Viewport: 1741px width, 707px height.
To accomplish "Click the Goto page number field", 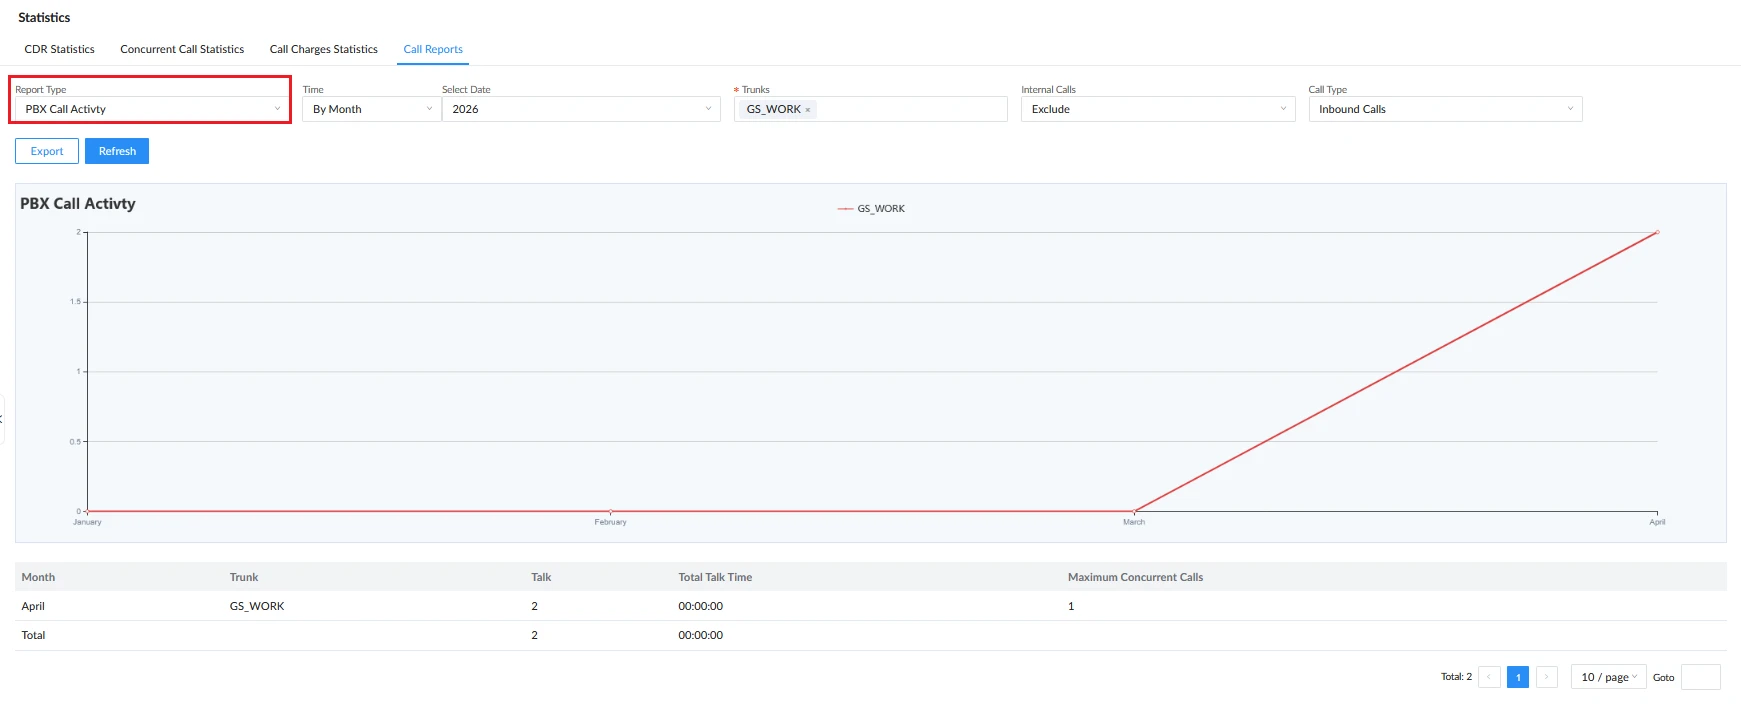I will click(1700, 677).
